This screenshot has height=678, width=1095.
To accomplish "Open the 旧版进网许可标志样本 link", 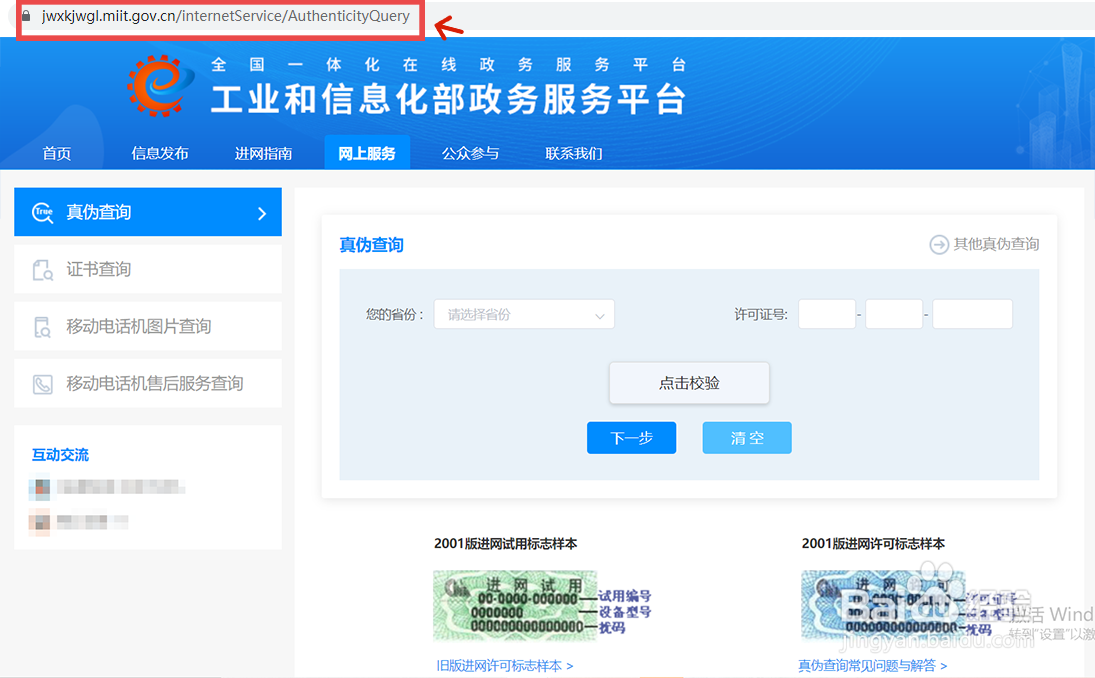I will tap(505, 665).
